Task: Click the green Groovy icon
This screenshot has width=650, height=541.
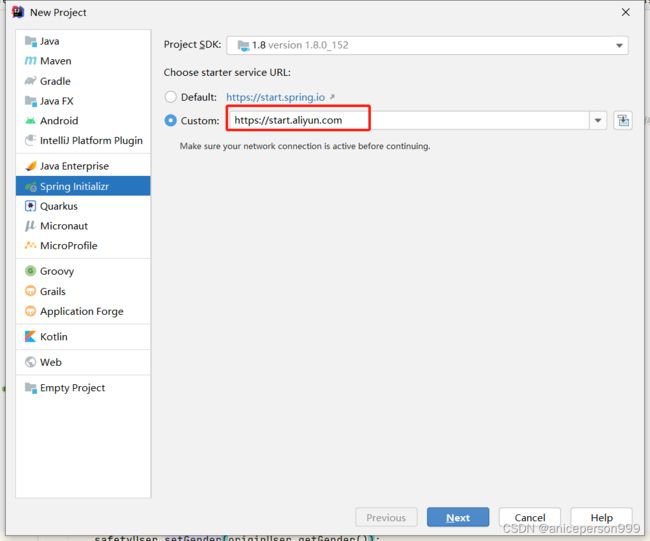Action: click(31, 271)
